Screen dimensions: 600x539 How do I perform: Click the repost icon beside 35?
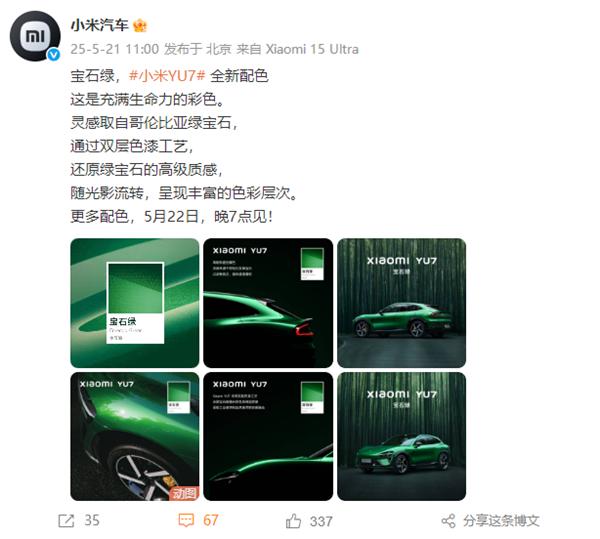[x=66, y=521]
